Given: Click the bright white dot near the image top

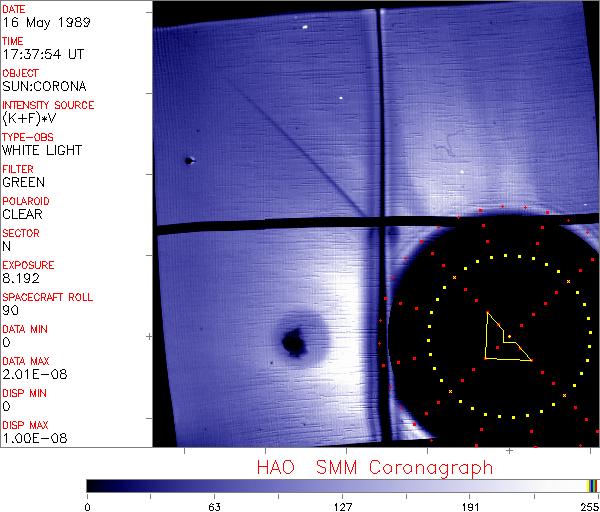Looking at the screenshot, I should pyautogui.click(x=305, y=27).
